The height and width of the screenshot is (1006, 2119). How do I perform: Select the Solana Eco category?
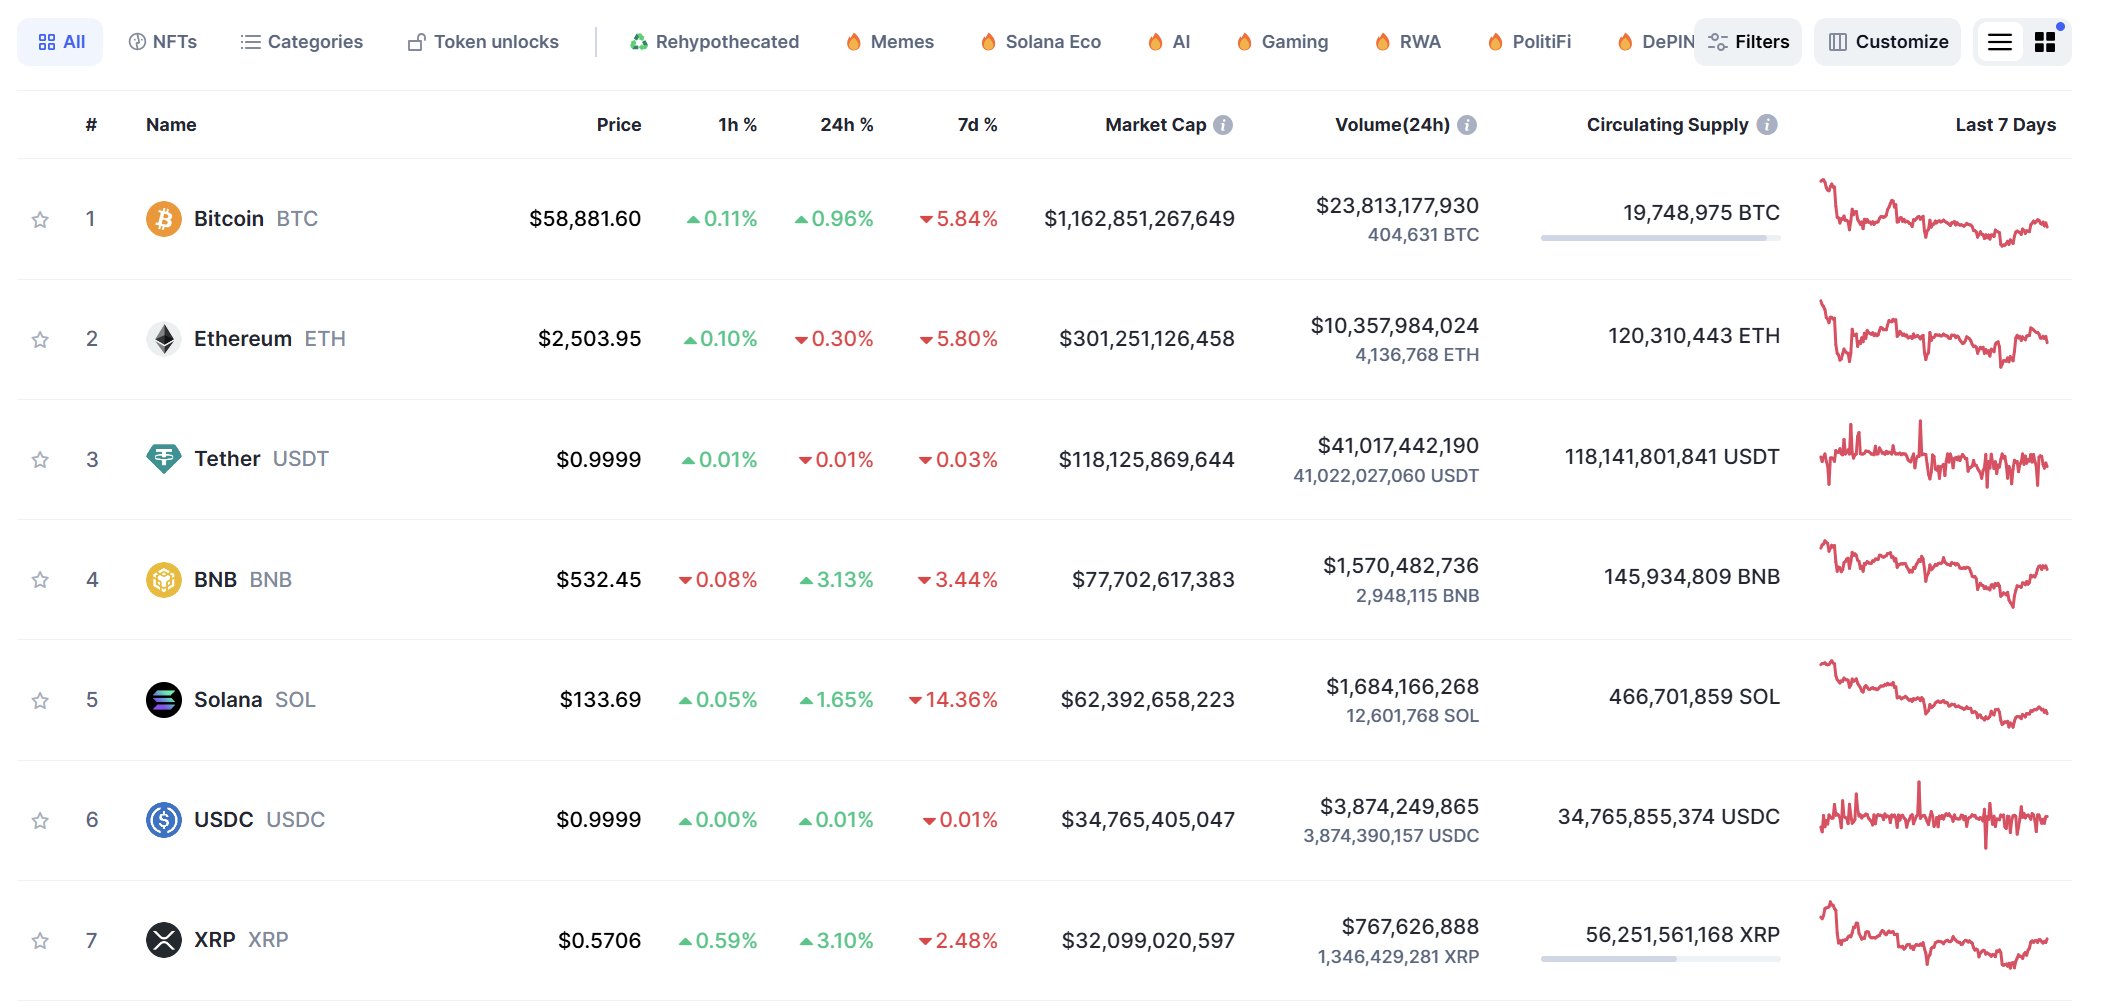(x=1041, y=42)
